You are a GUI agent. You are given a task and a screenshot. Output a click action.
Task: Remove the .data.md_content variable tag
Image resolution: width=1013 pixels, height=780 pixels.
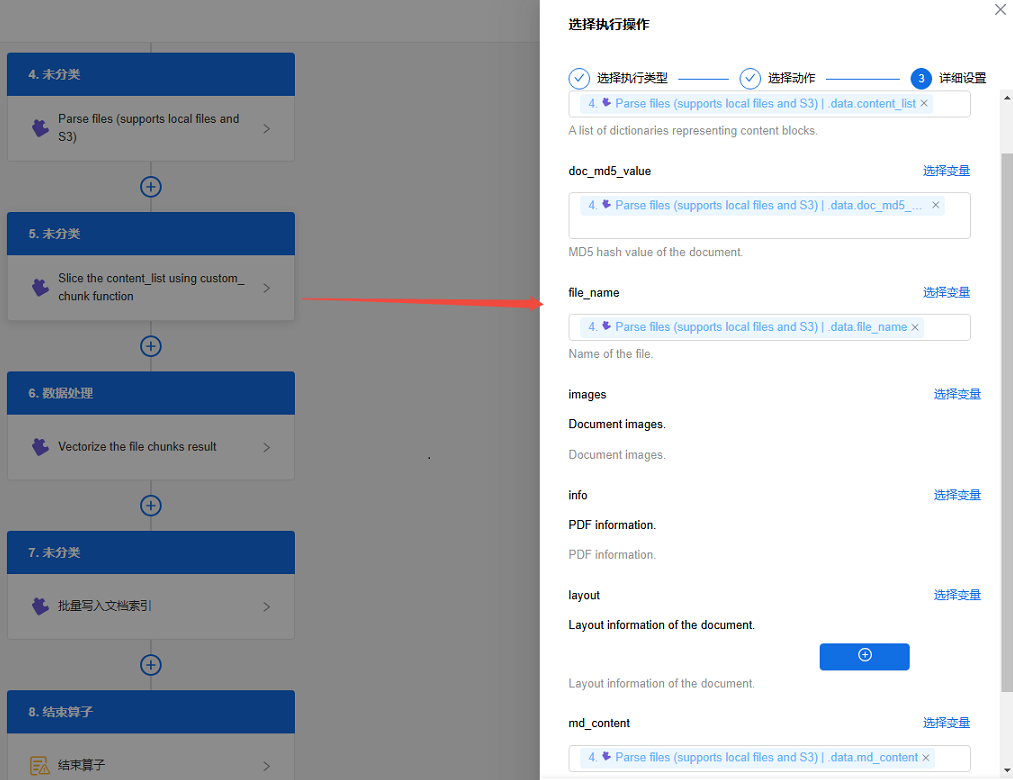[x=926, y=757]
